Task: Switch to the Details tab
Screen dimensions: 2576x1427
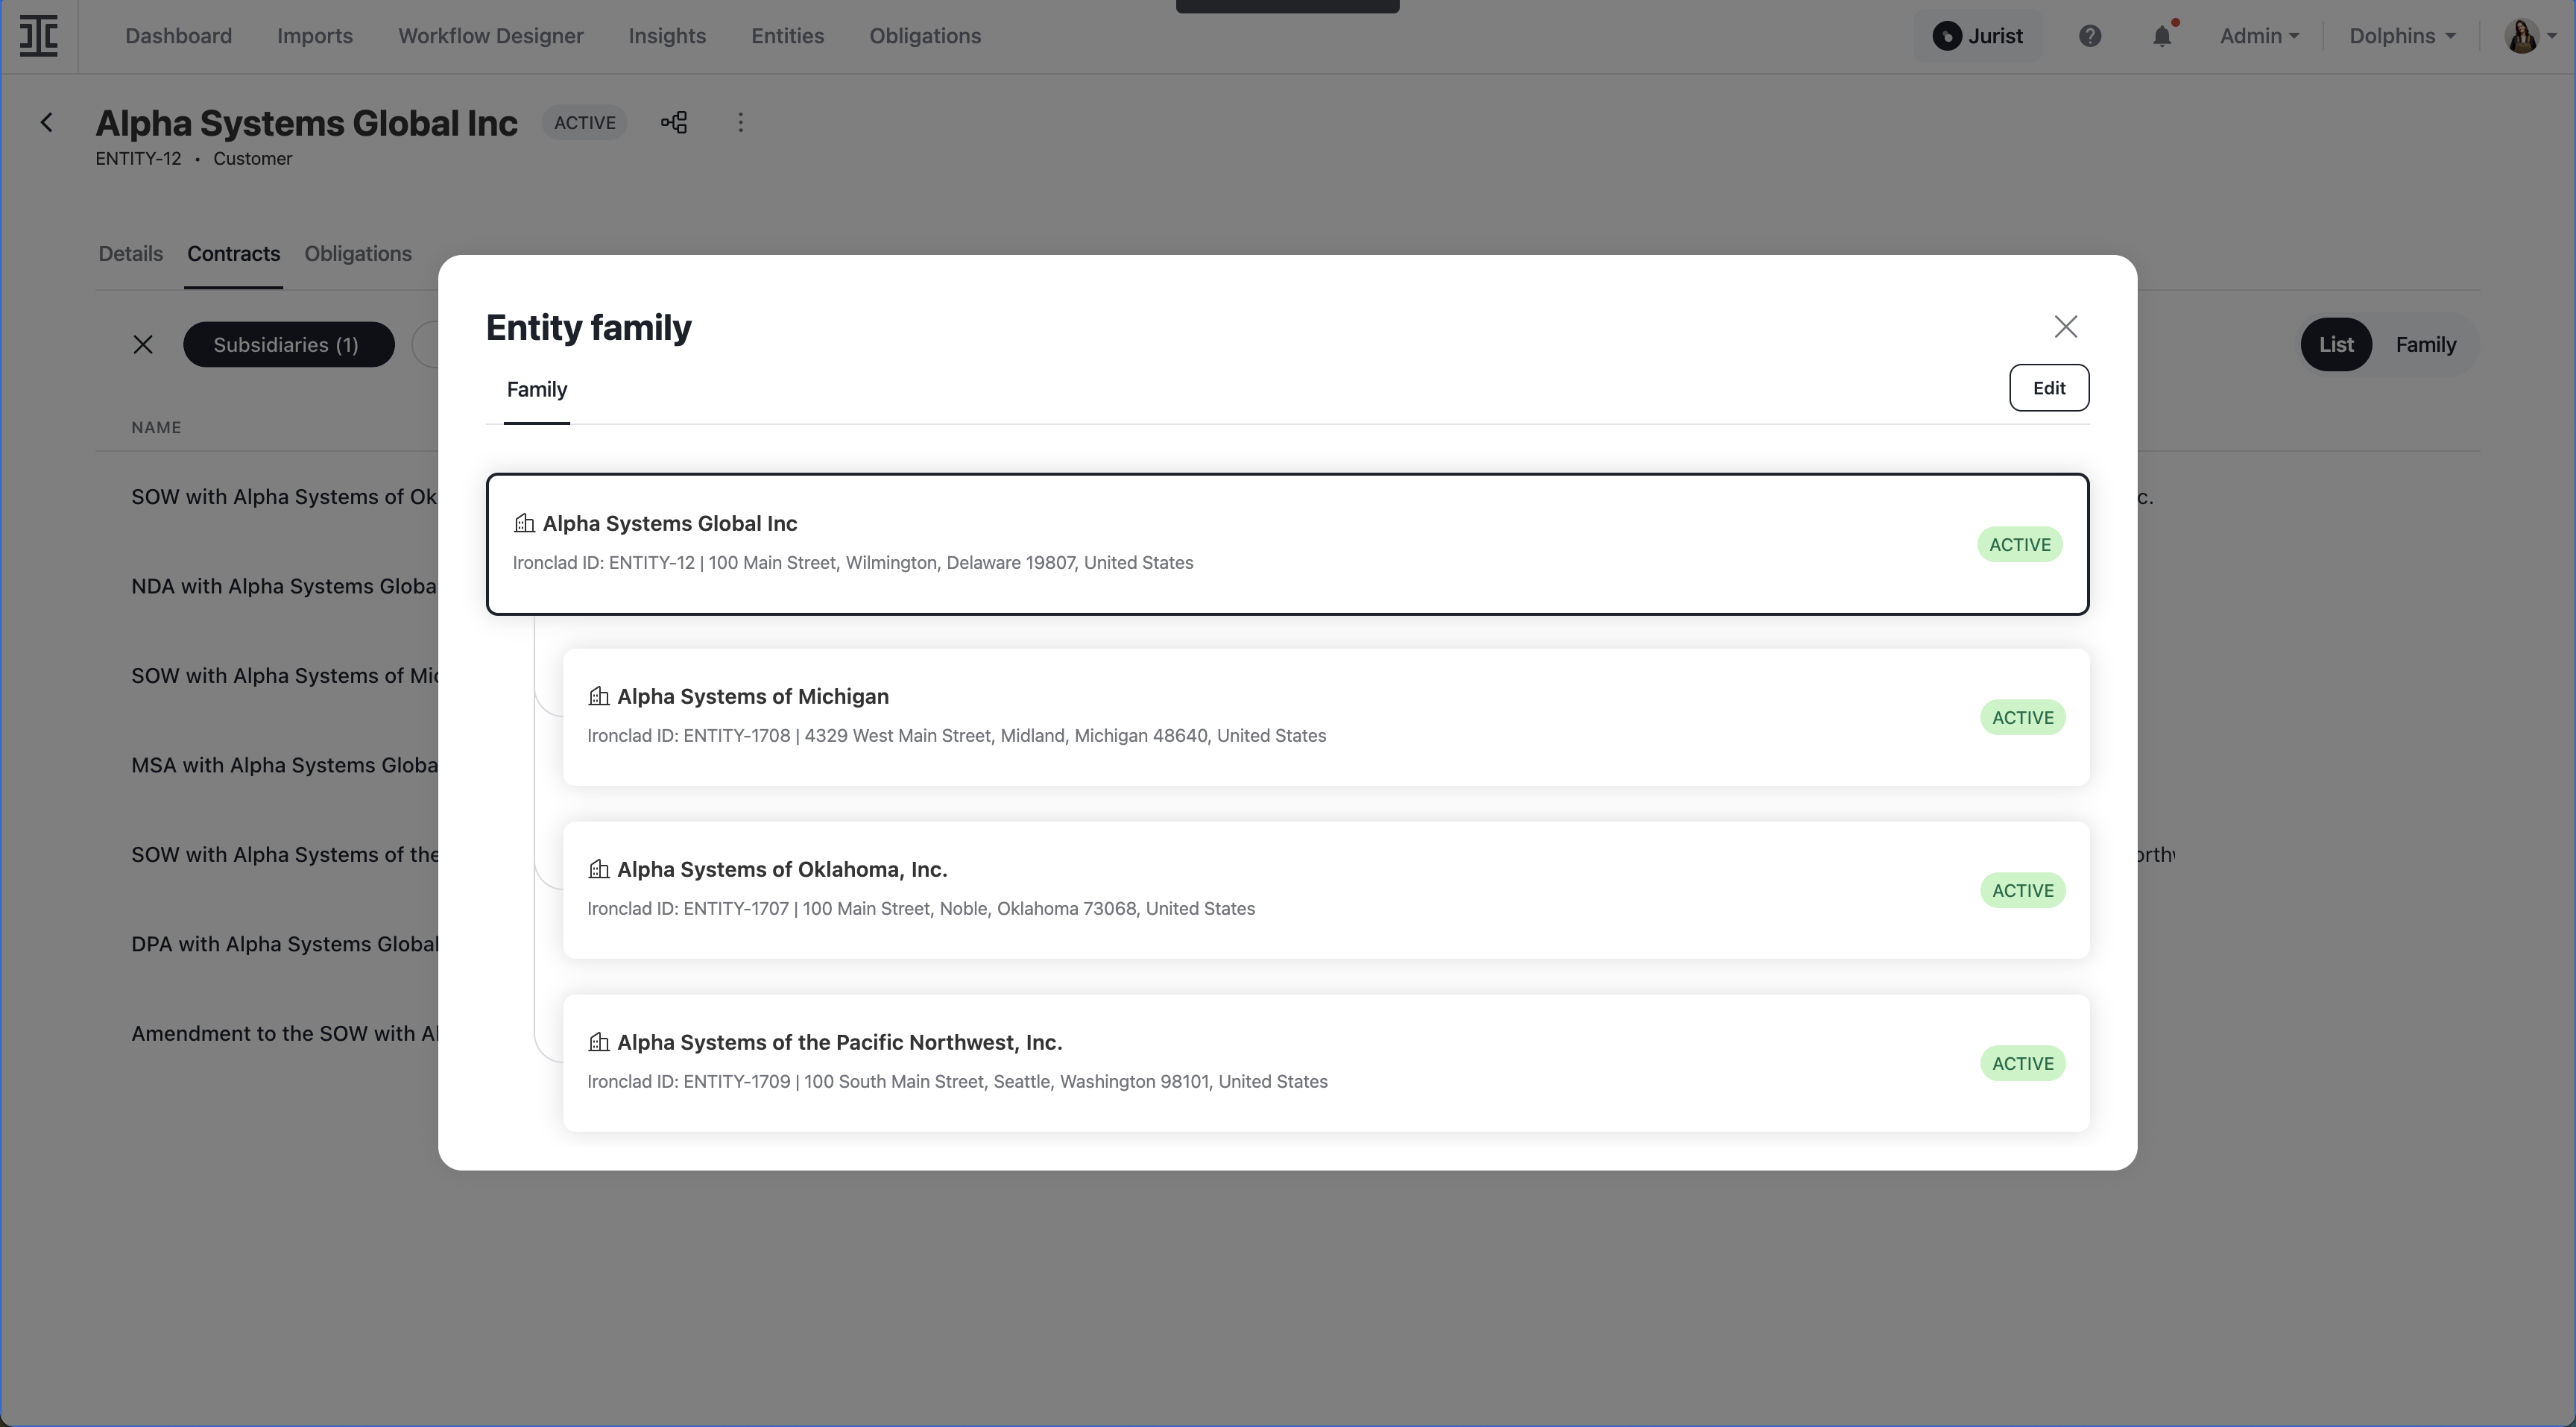Action: pyautogui.click(x=130, y=253)
